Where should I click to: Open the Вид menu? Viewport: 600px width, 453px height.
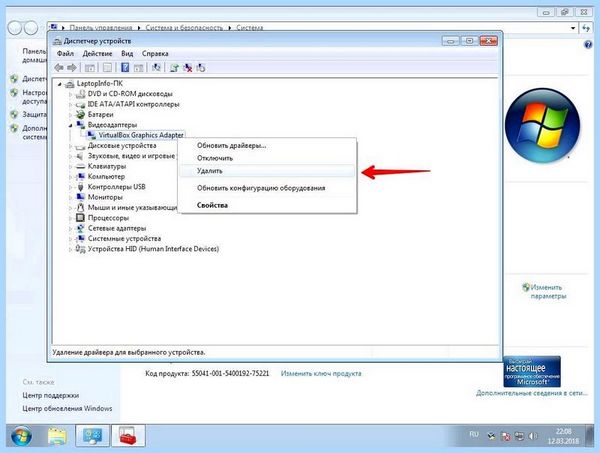point(127,54)
